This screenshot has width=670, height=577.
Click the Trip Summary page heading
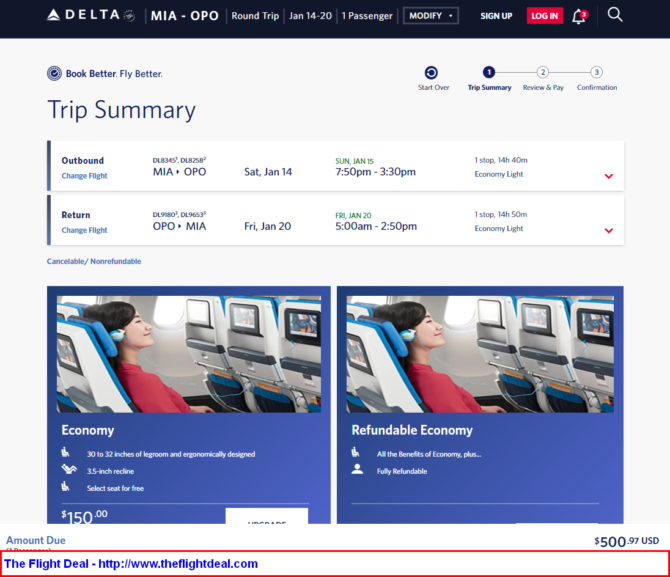point(121,110)
